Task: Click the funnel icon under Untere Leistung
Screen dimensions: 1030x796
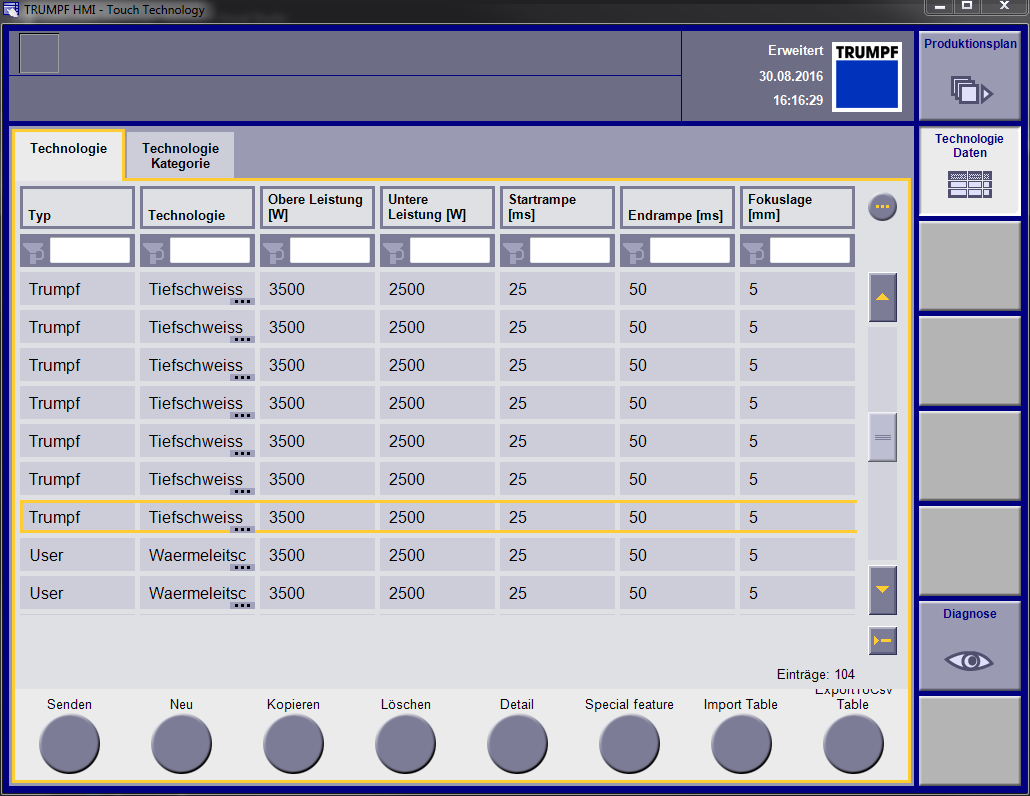Action: (x=394, y=251)
